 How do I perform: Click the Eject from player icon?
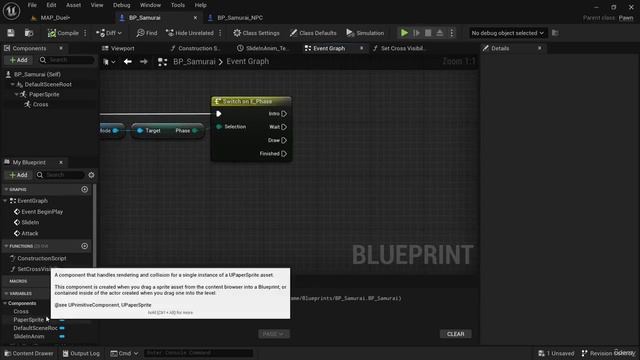click(x=440, y=33)
